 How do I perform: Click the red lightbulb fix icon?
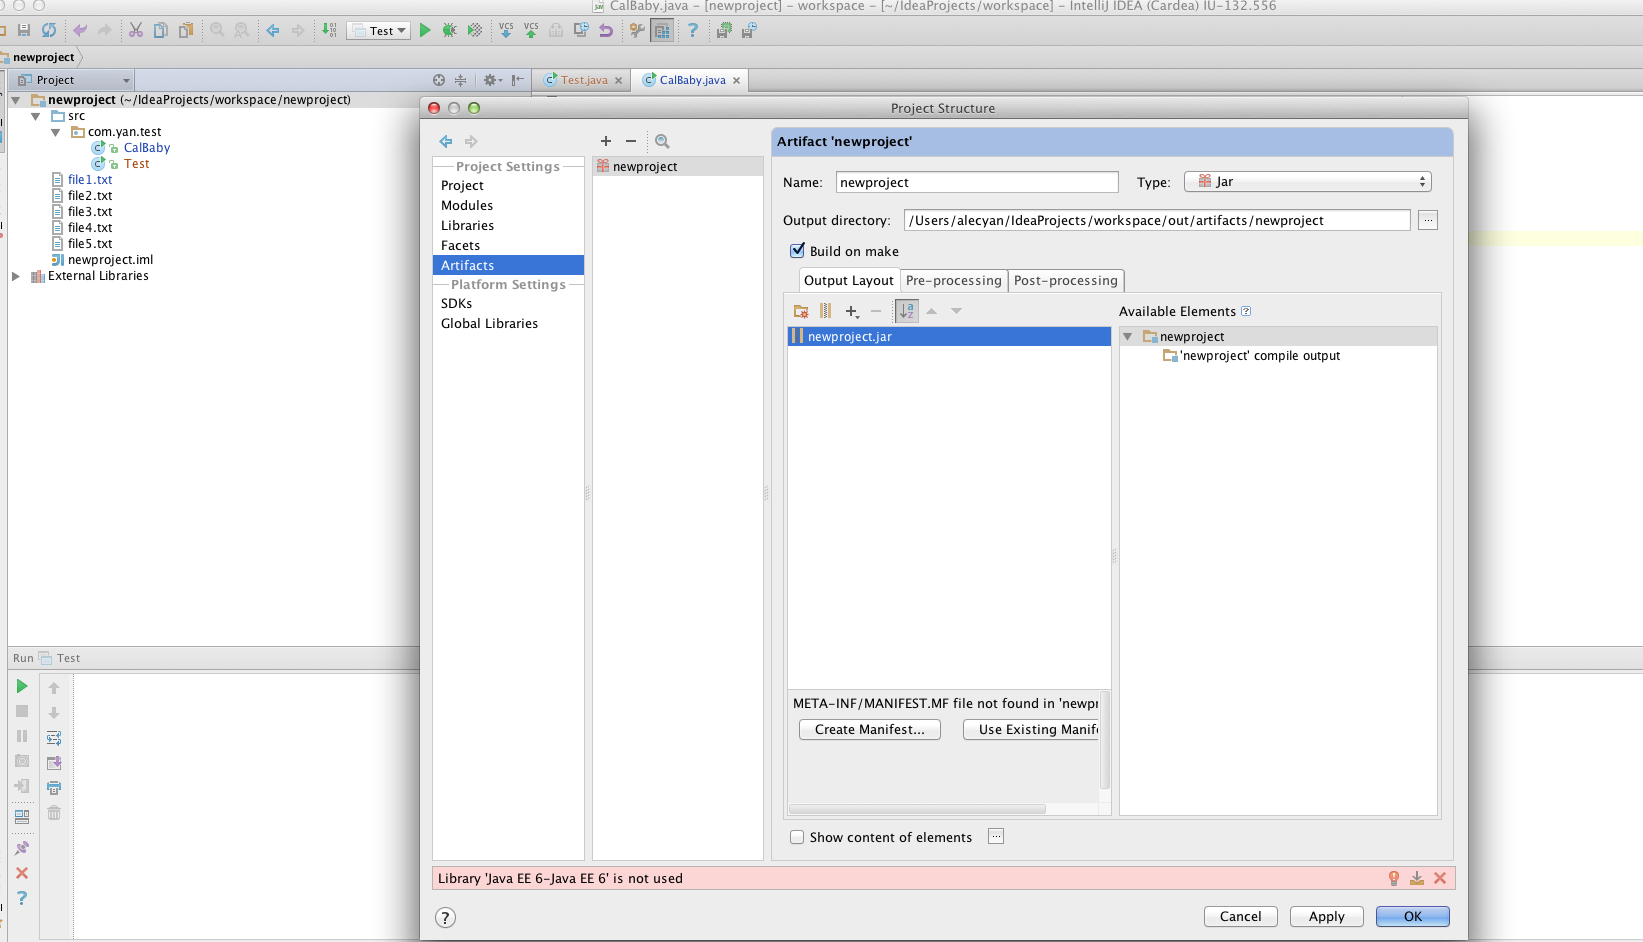point(1393,878)
